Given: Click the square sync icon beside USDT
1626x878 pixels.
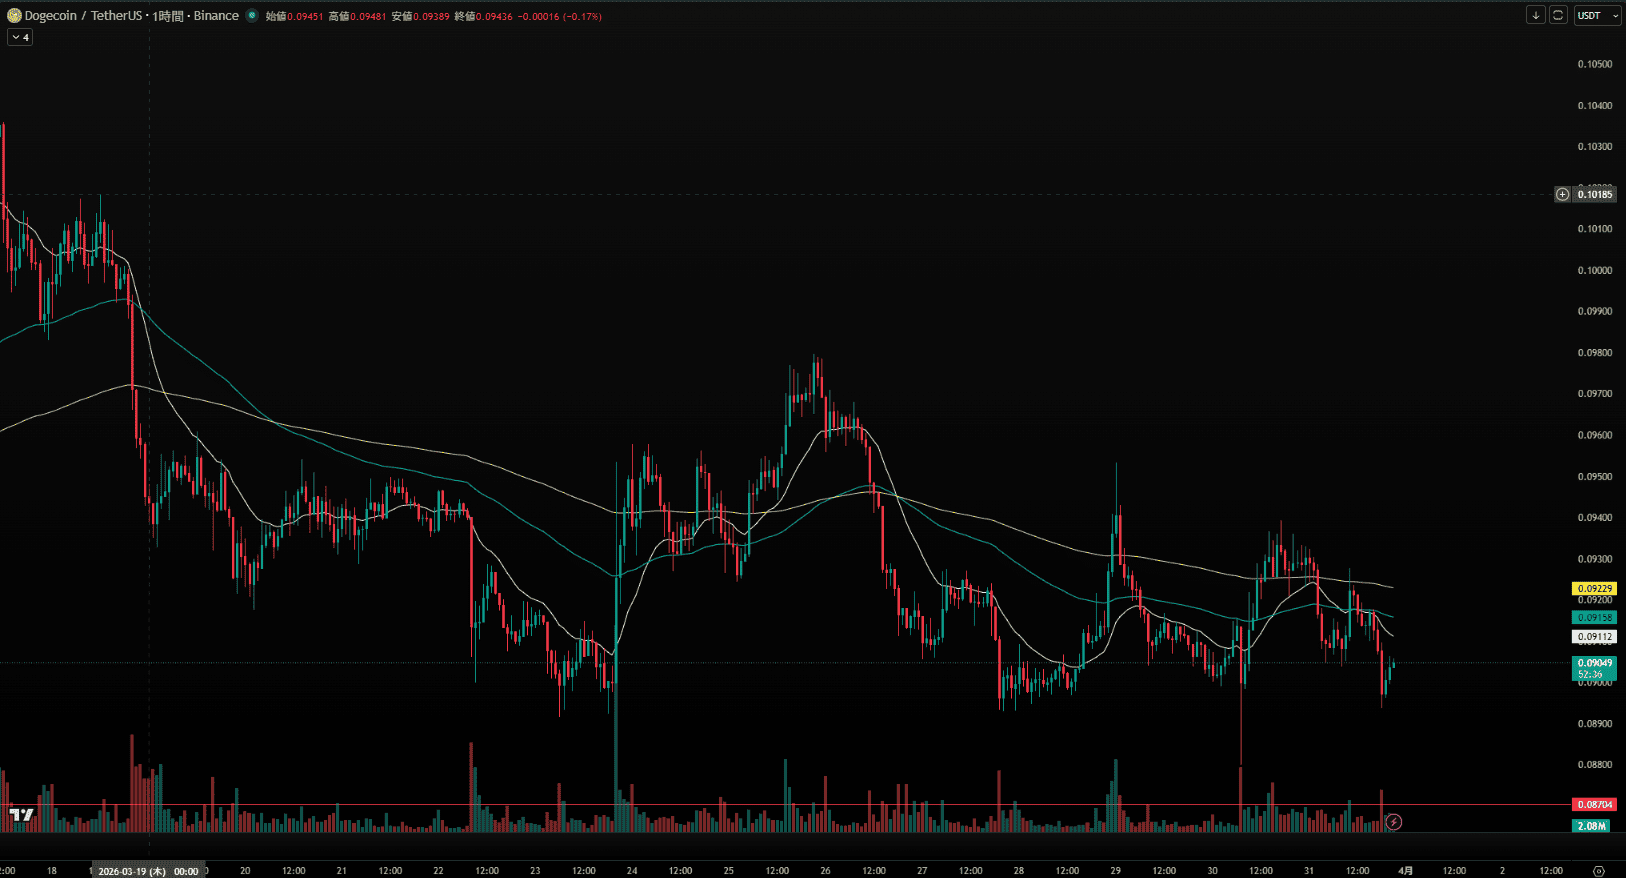Looking at the screenshot, I should click(1558, 15).
